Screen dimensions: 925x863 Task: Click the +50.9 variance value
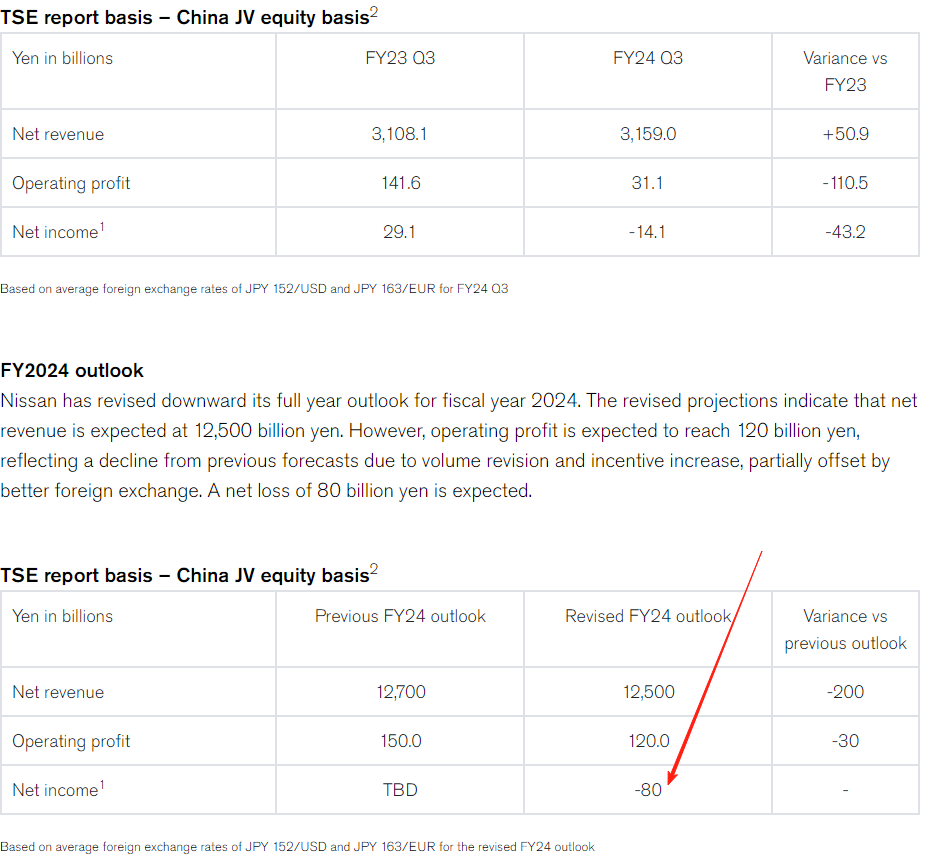click(x=845, y=134)
